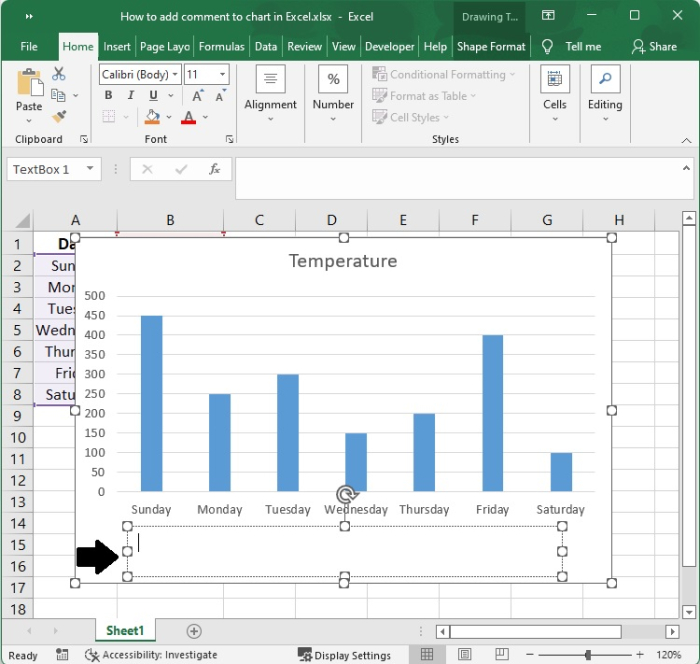Select the Format Painter brush

(x=58, y=116)
